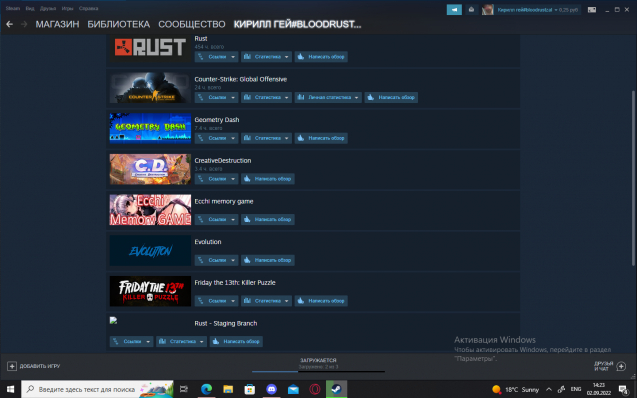Open the envelope notifications icon
637x398 pixels.
click(471, 10)
